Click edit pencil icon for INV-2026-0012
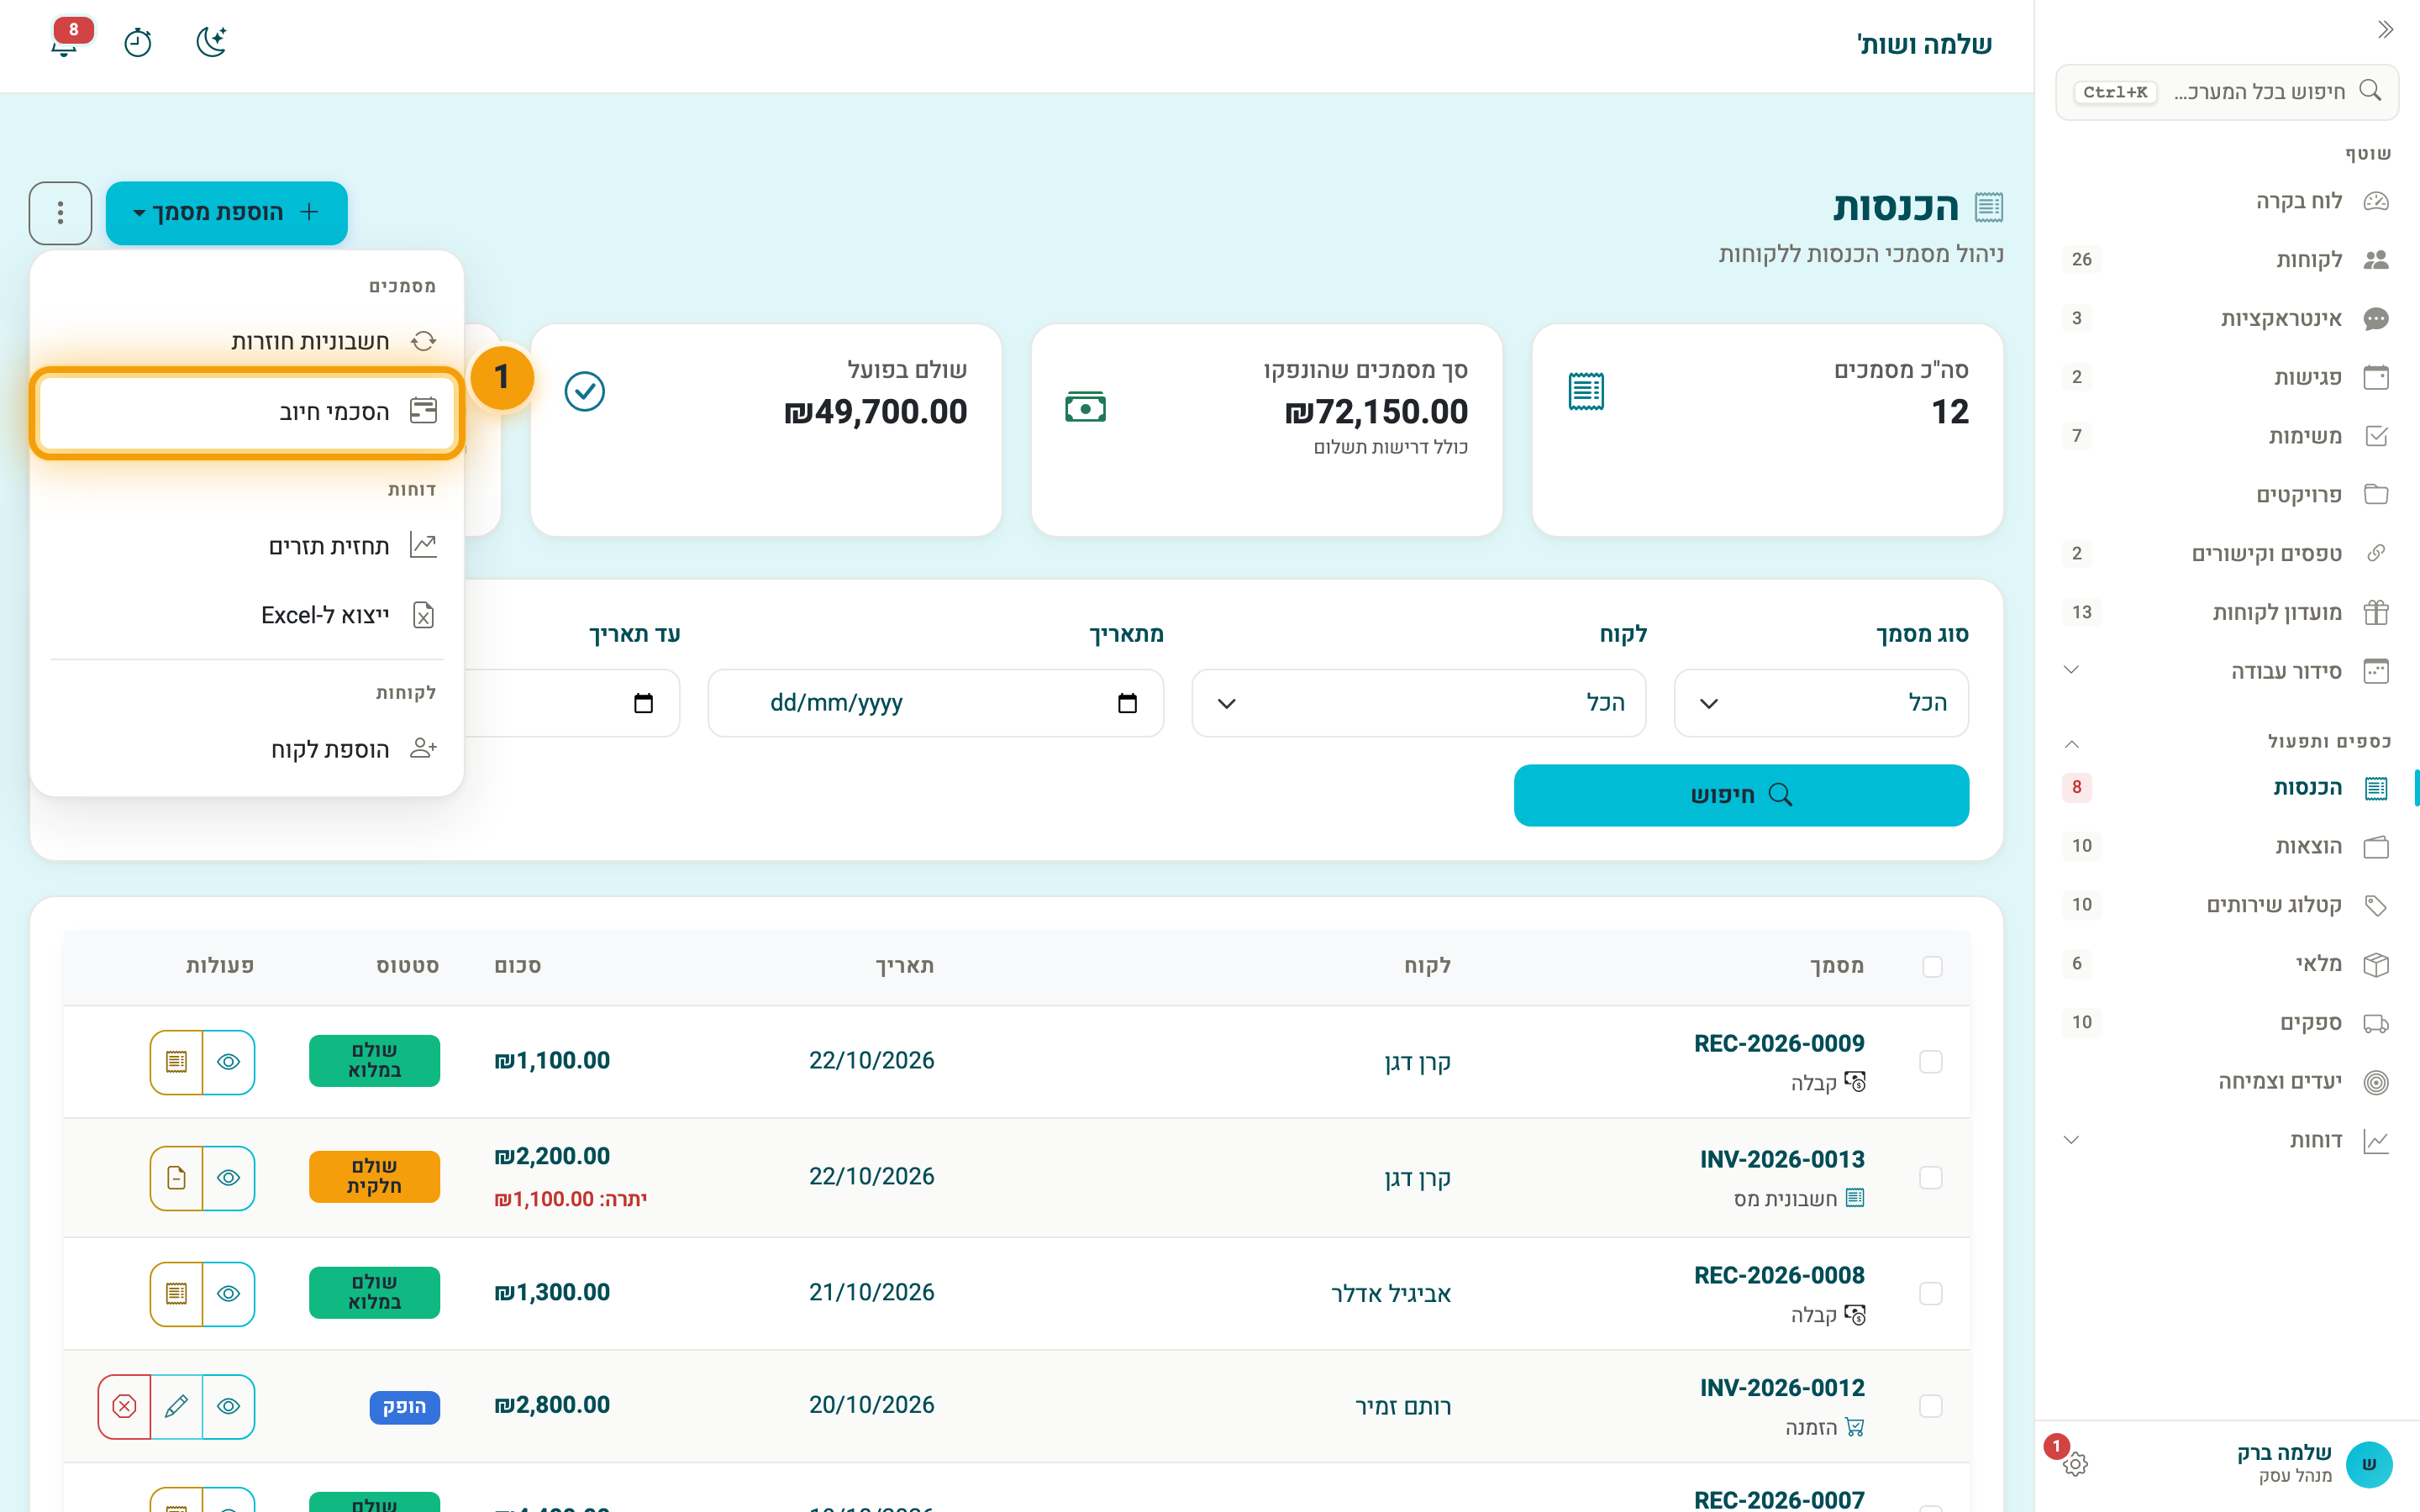 point(177,1406)
